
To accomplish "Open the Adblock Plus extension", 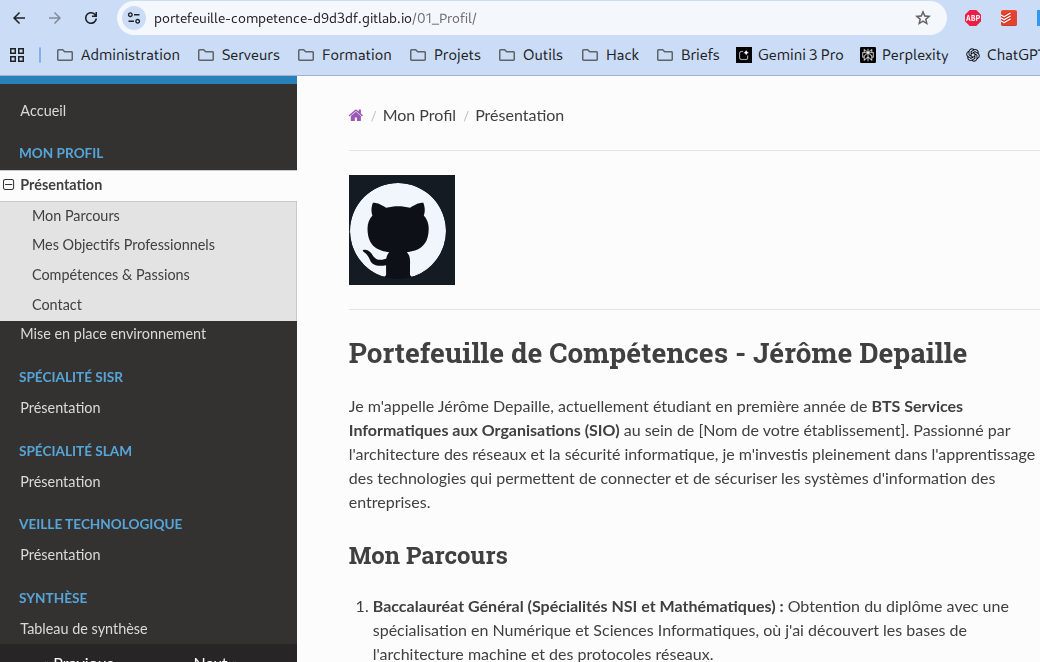I will (972, 17).
